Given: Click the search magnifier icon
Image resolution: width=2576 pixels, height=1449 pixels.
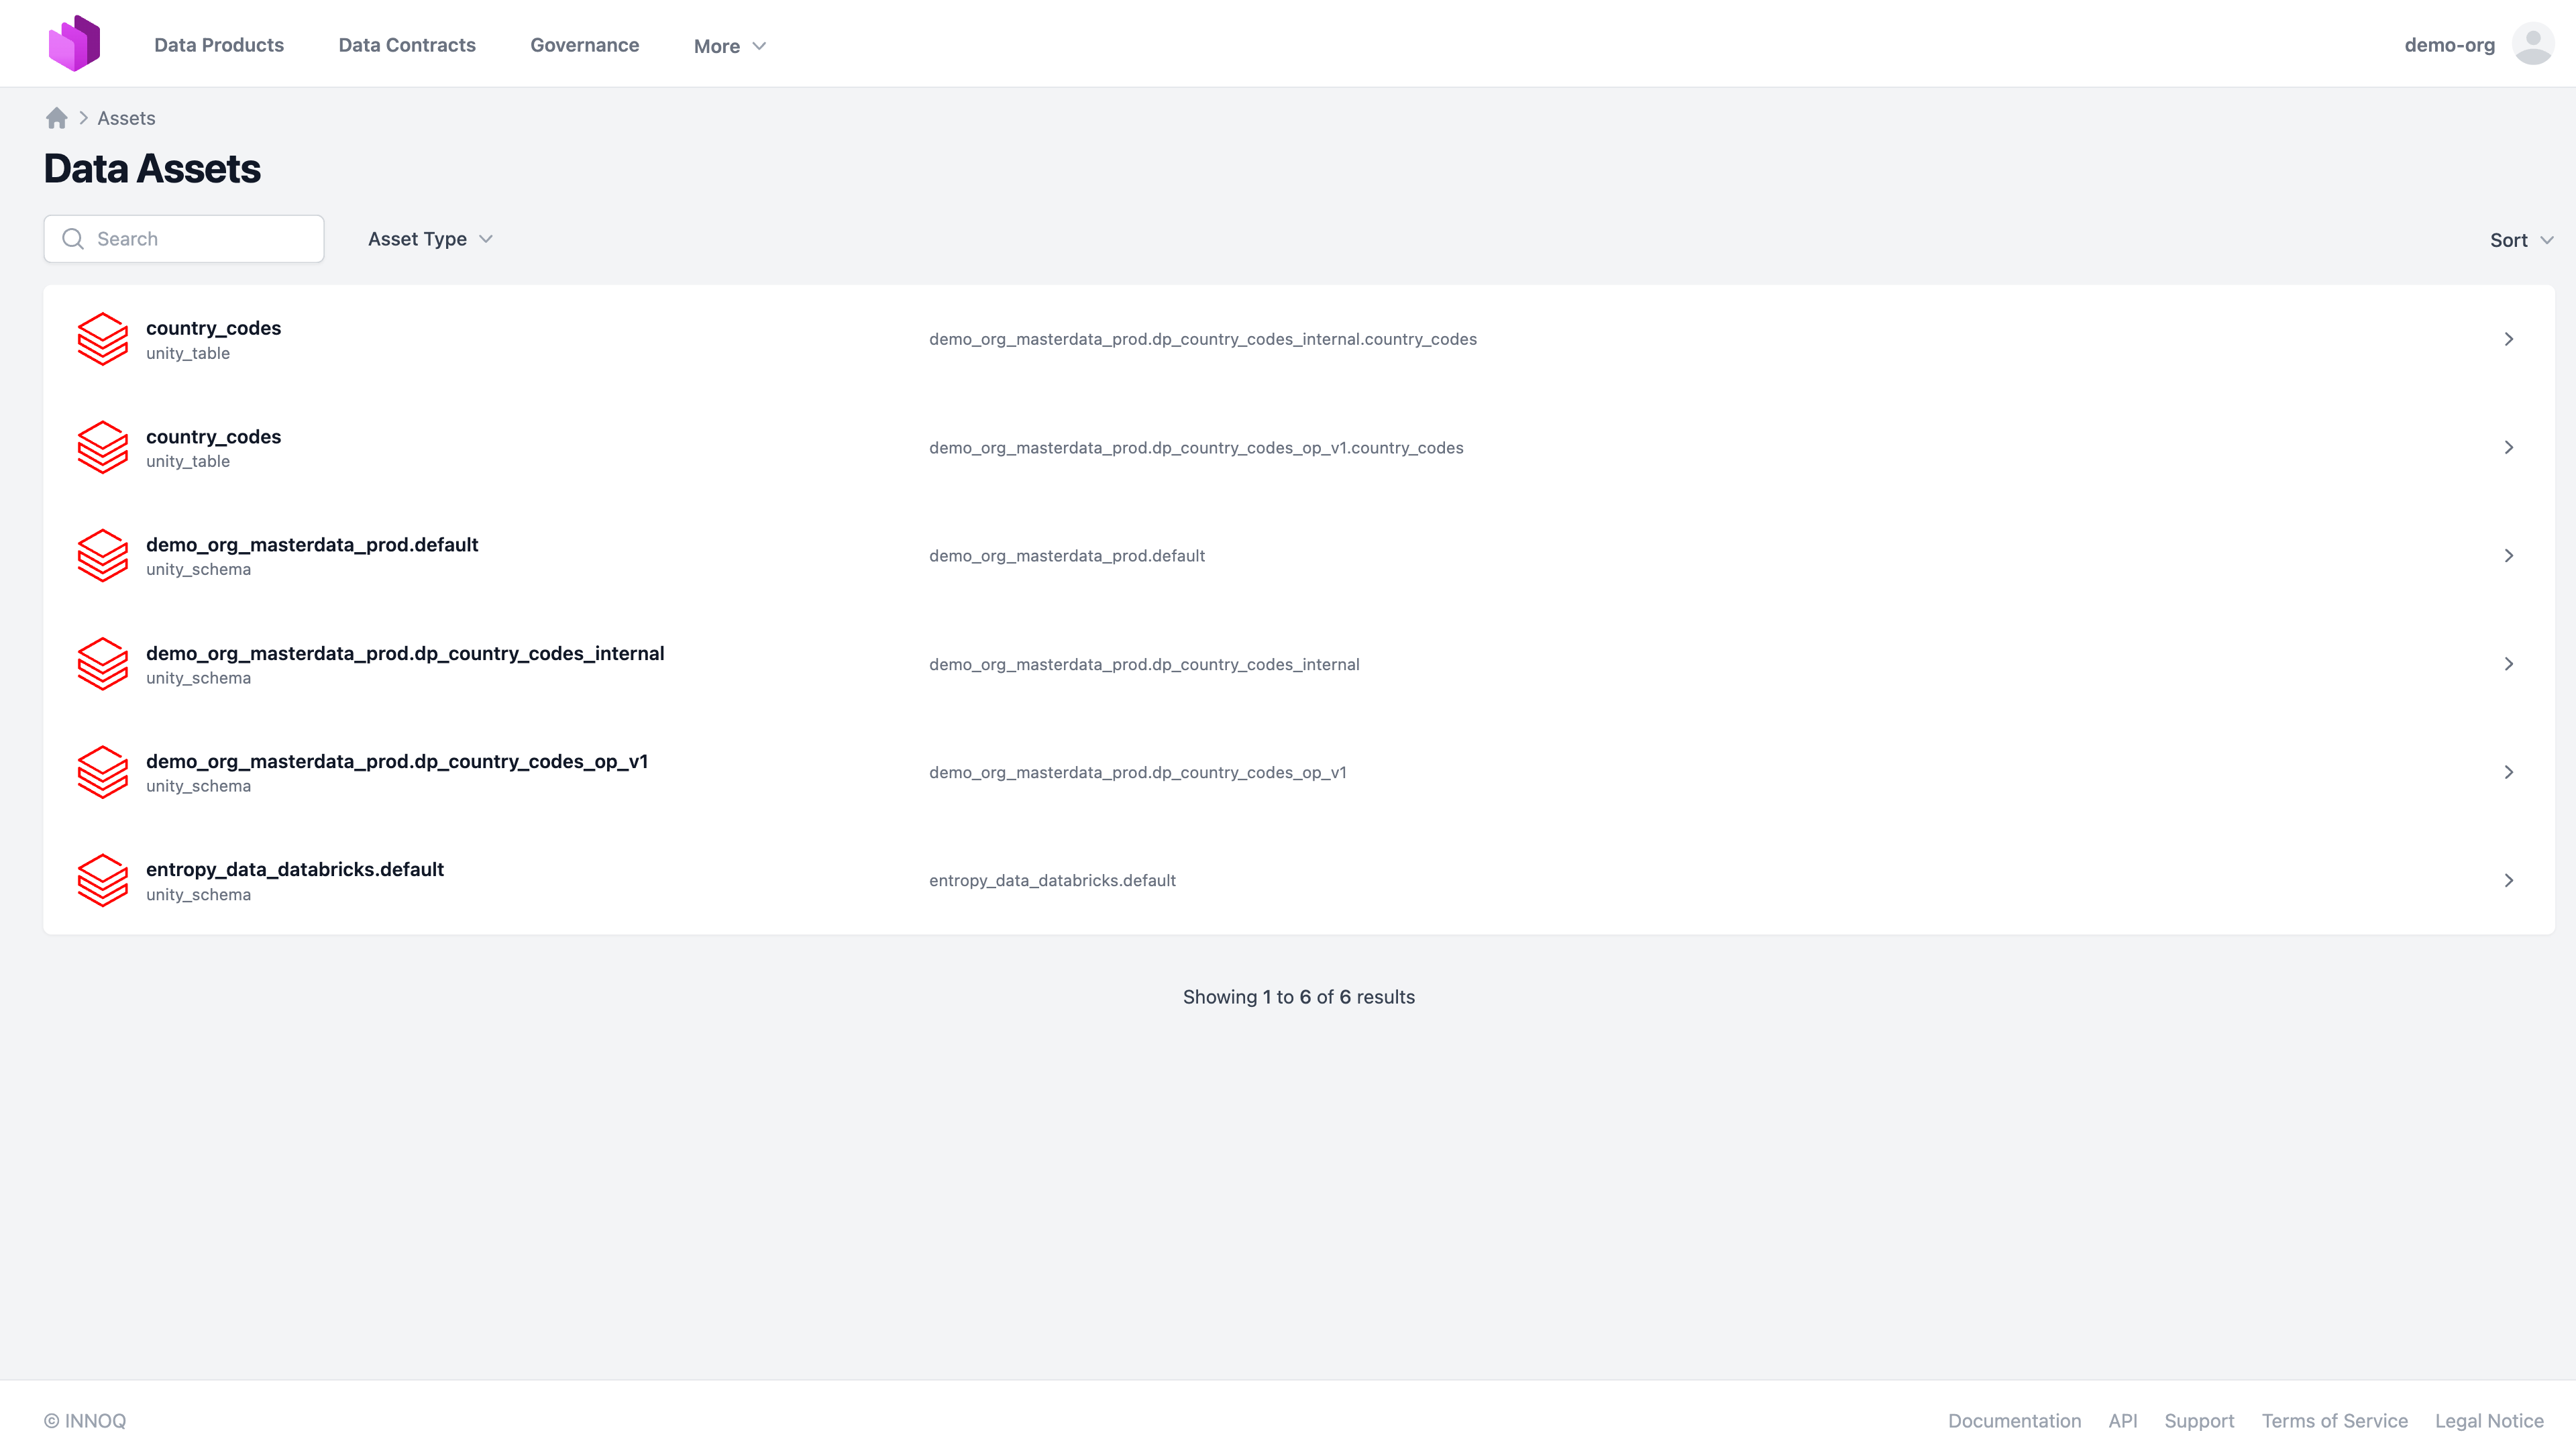Looking at the screenshot, I should [x=73, y=239].
